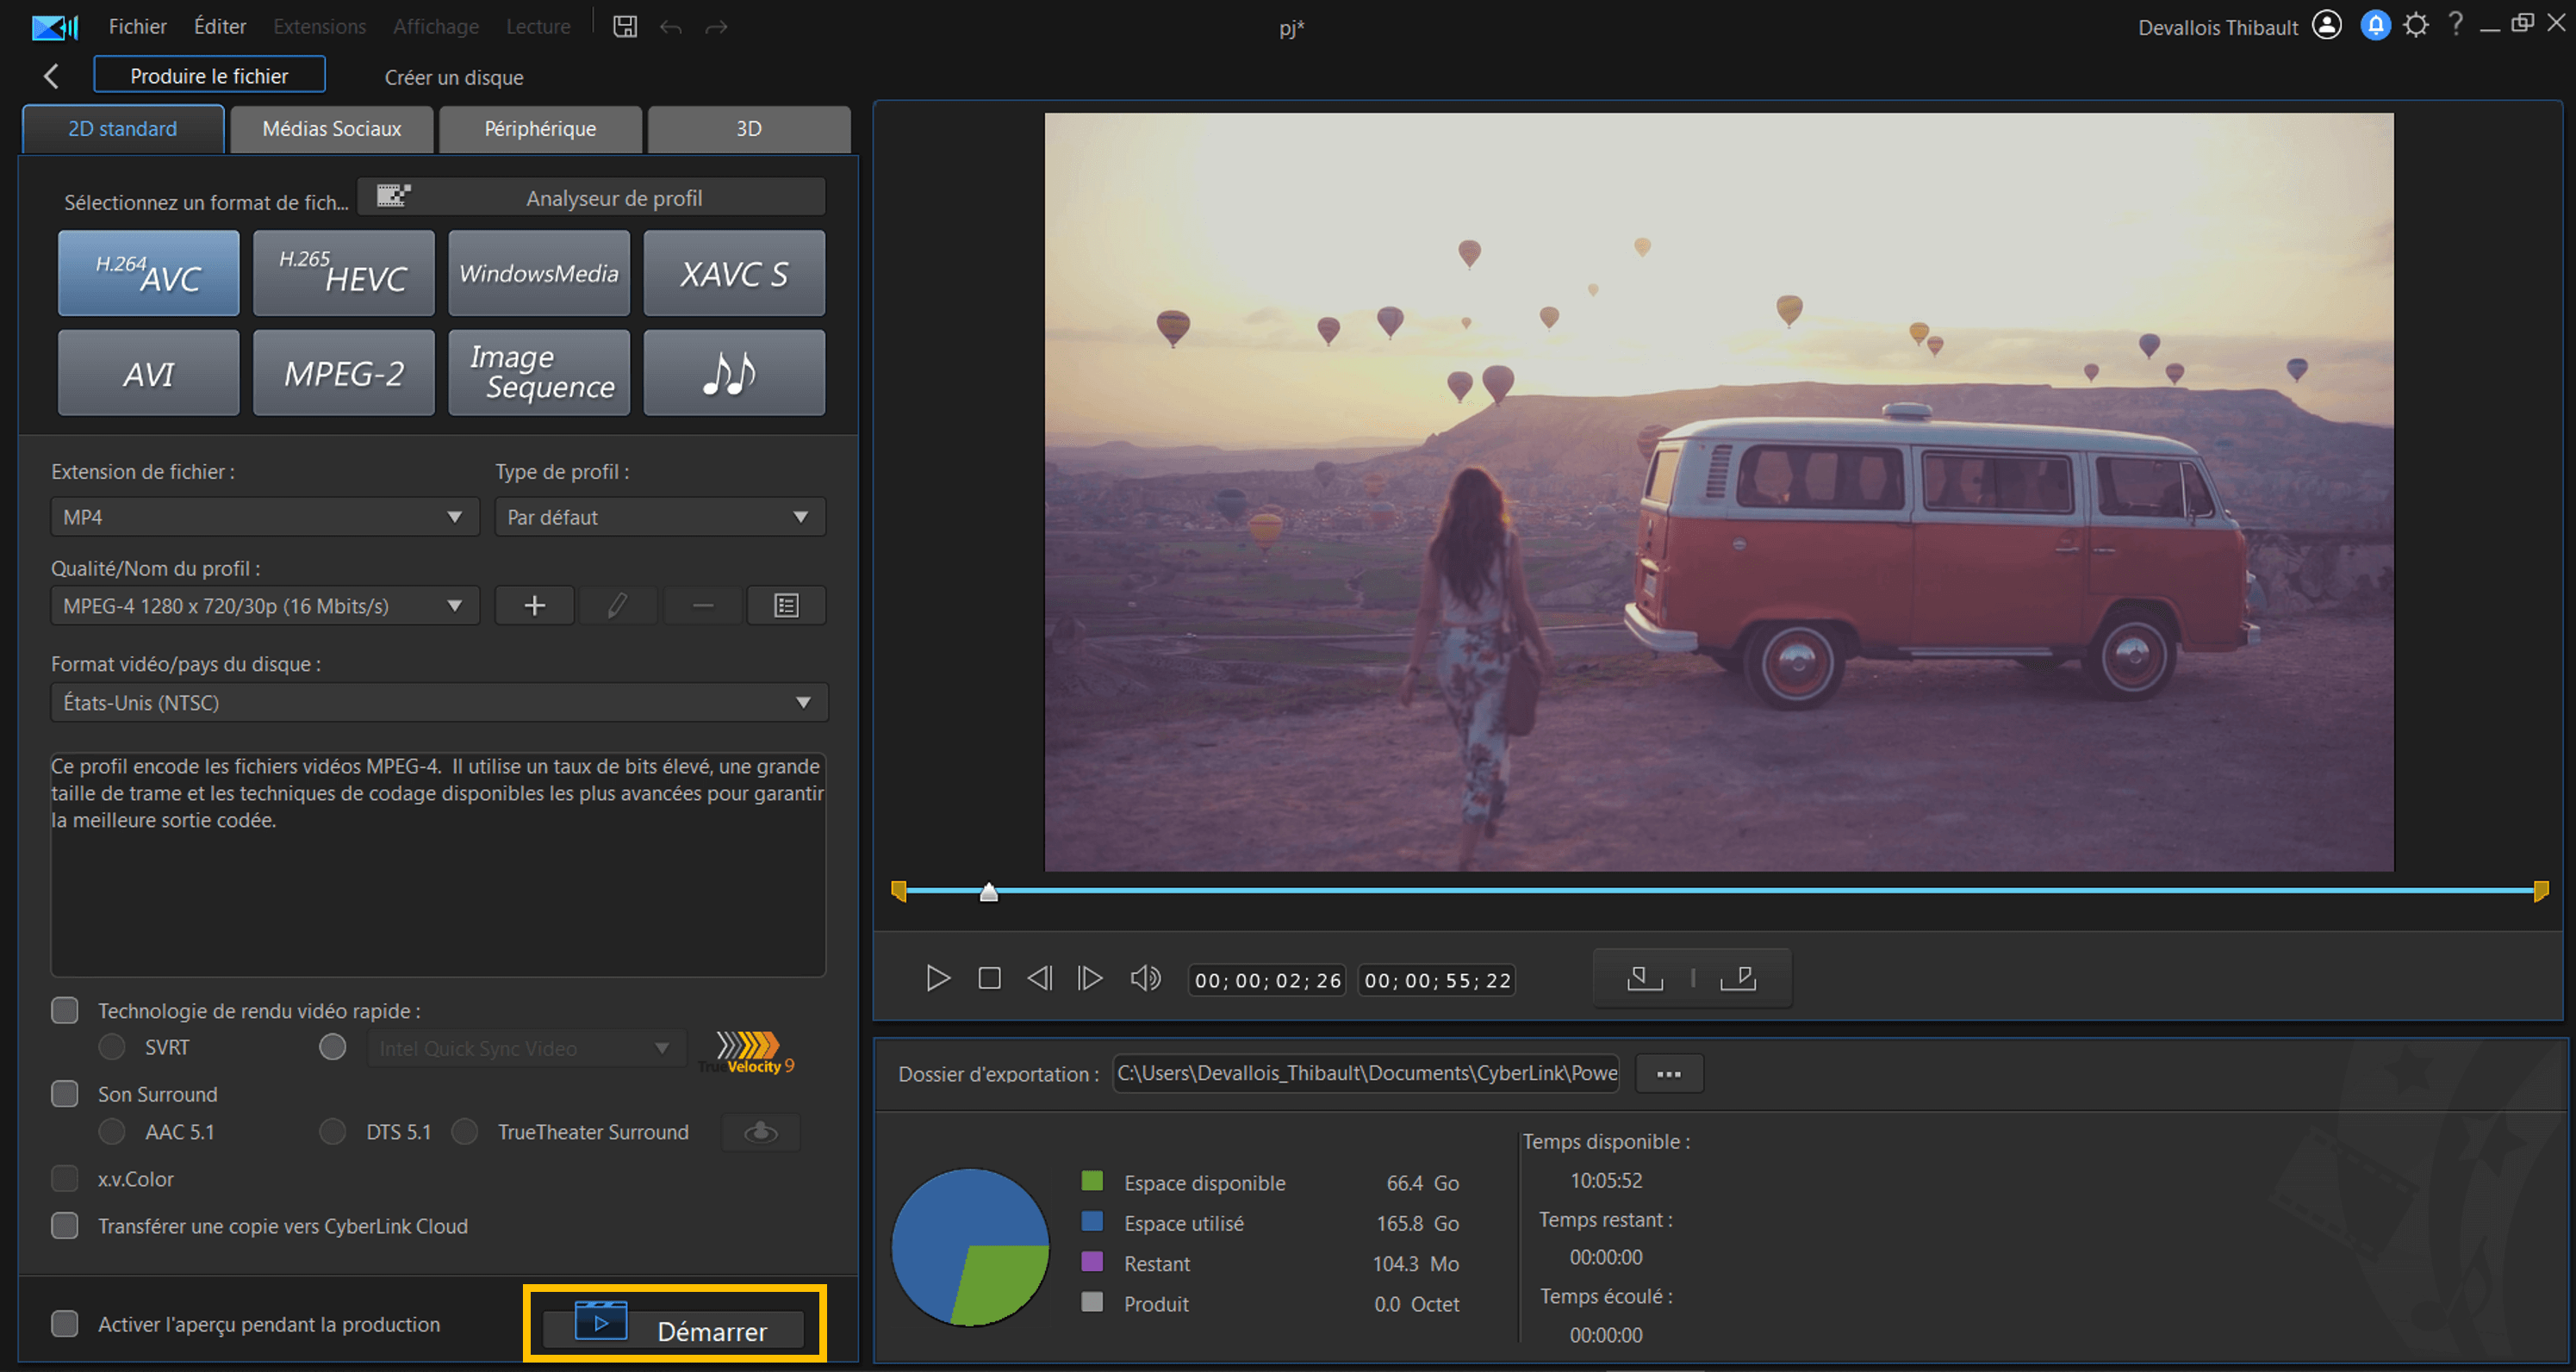The height and width of the screenshot is (1372, 2576).
Task: Switch to the Médias Sociaux tab
Action: pyautogui.click(x=333, y=127)
